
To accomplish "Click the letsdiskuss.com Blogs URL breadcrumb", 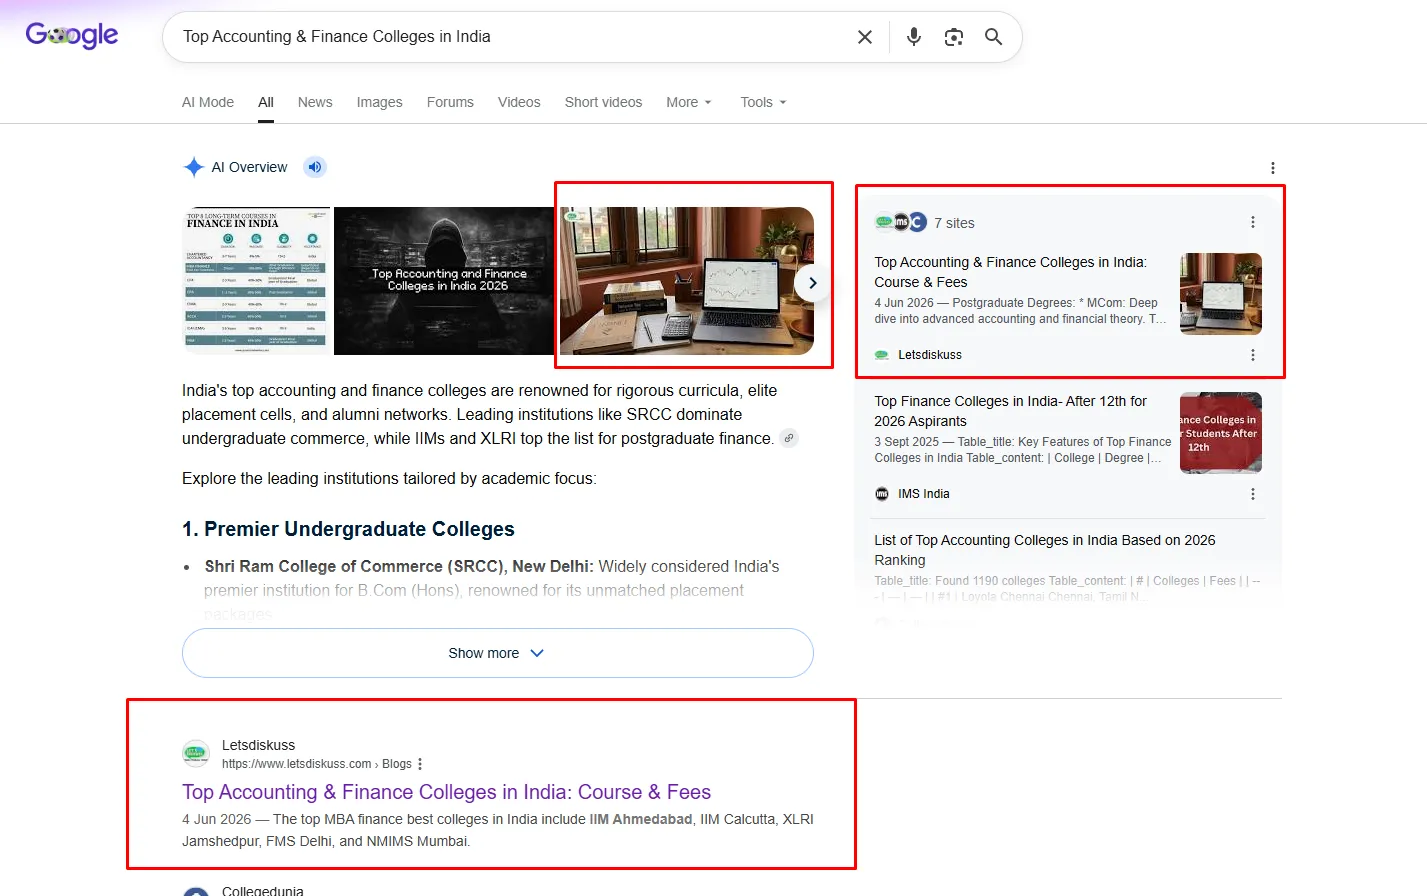I will (x=317, y=764).
